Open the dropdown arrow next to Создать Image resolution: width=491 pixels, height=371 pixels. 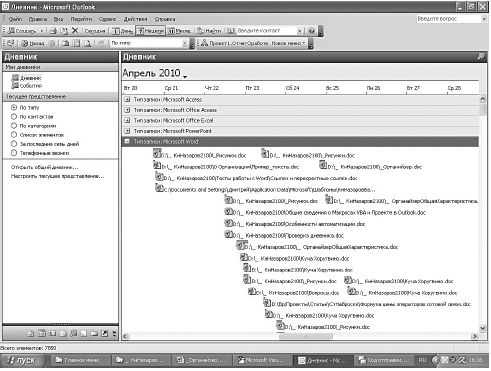pyautogui.click(x=42, y=31)
